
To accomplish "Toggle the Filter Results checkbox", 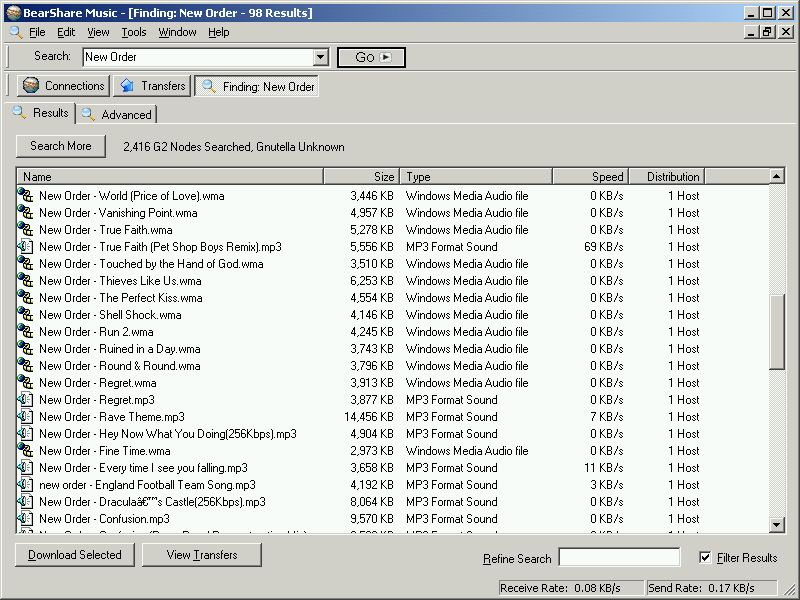I will click(705, 559).
